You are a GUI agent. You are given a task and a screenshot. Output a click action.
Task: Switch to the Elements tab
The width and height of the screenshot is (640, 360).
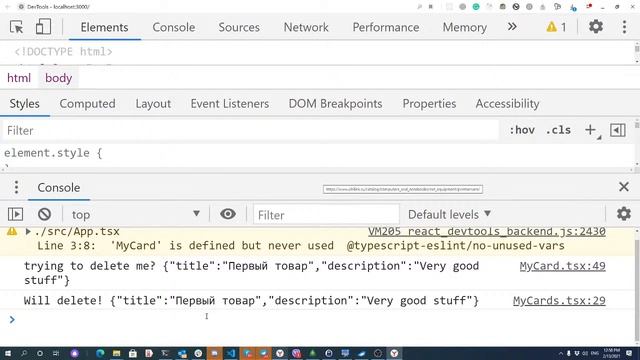(x=104, y=27)
